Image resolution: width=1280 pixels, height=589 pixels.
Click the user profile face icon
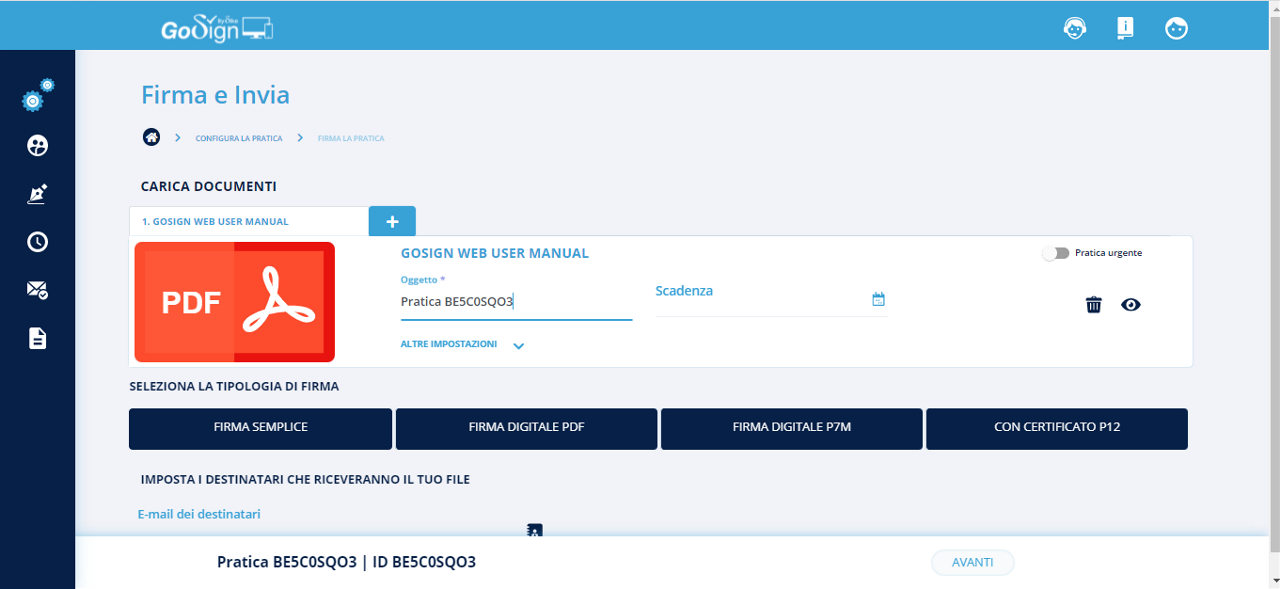pyautogui.click(x=1176, y=28)
